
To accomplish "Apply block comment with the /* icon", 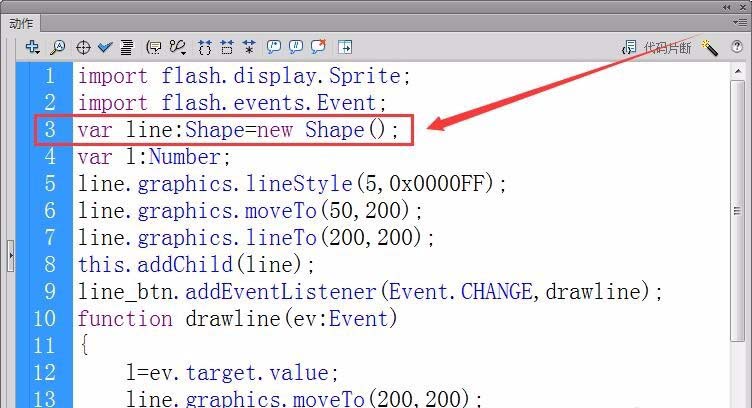I will point(274,47).
